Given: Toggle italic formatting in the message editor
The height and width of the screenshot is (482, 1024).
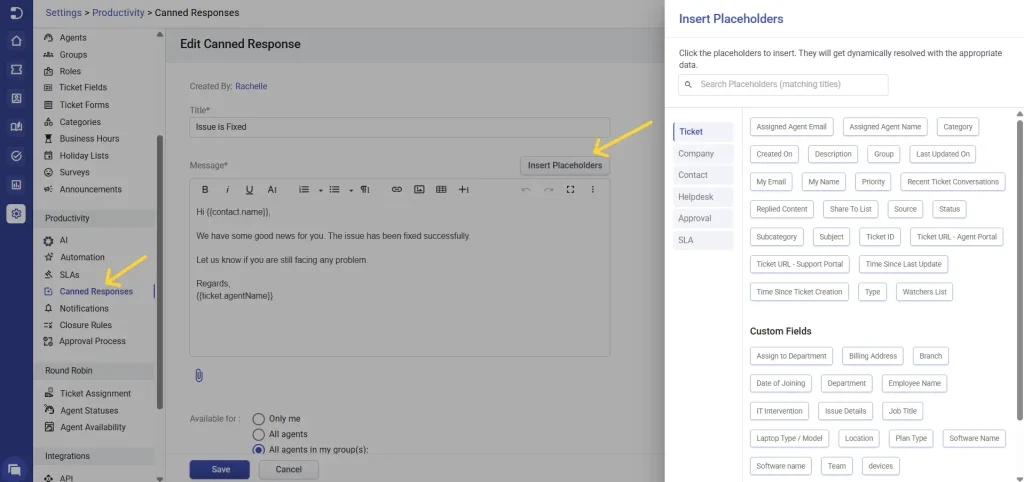Looking at the screenshot, I should (x=227, y=189).
